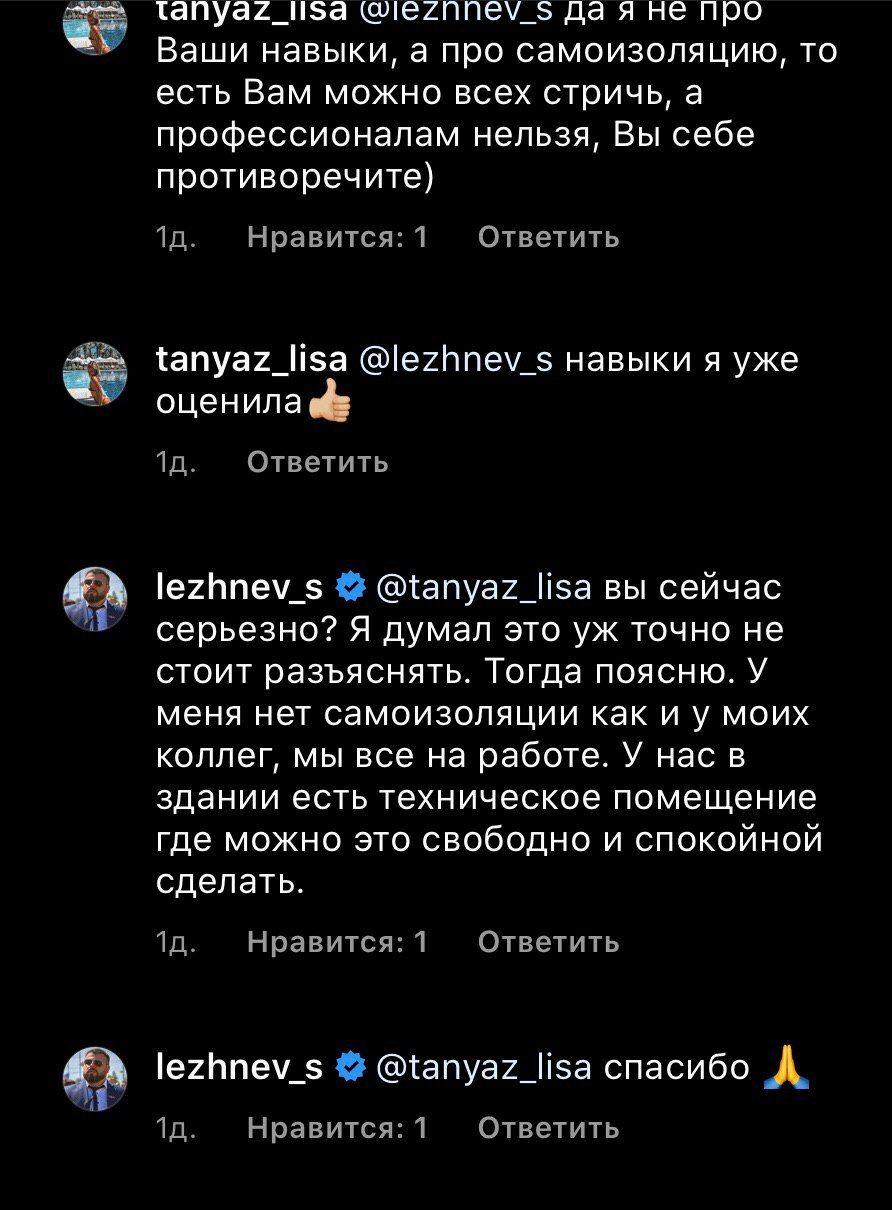Open username tanyaz_lisa on "навыки я уже оценила" comment
Screen dimensions: 892x1210
pos(252,359)
